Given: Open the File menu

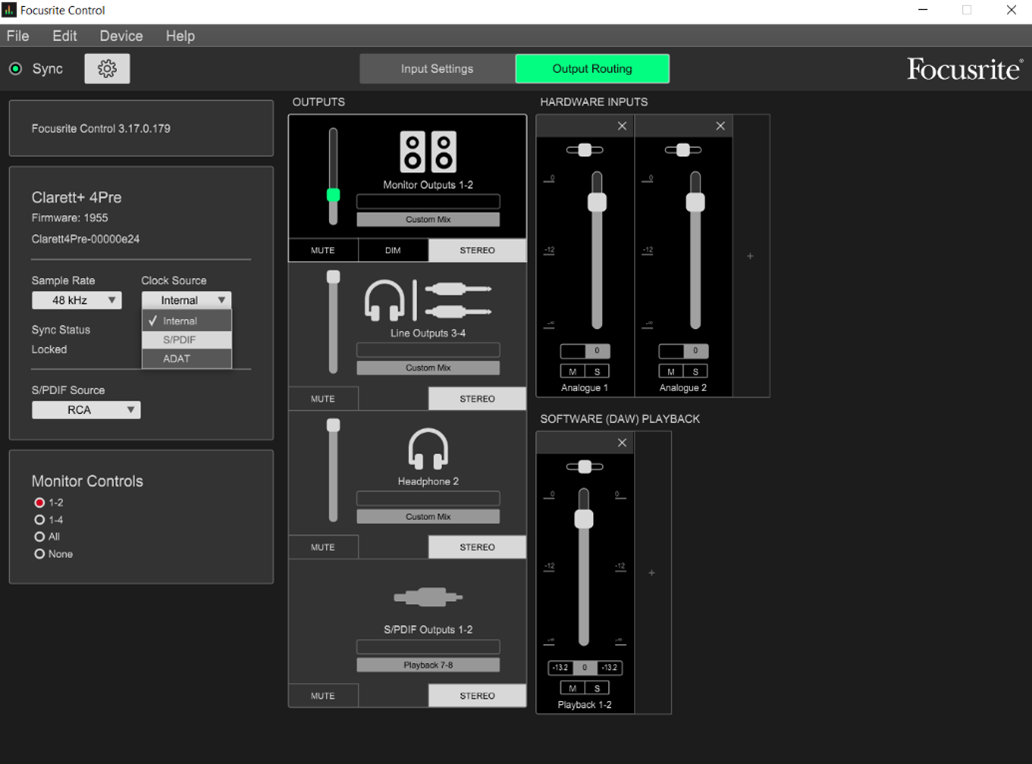Looking at the screenshot, I should pyautogui.click(x=18, y=36).
